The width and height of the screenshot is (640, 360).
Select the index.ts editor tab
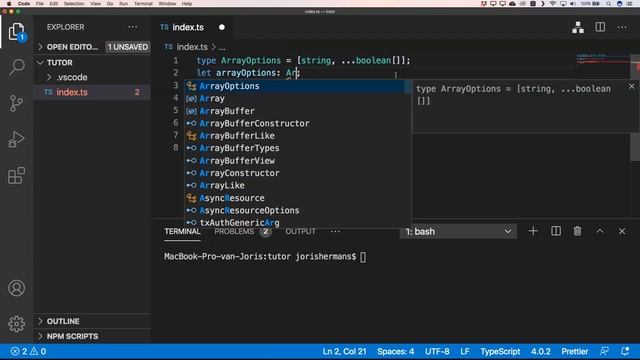(188, 27)
